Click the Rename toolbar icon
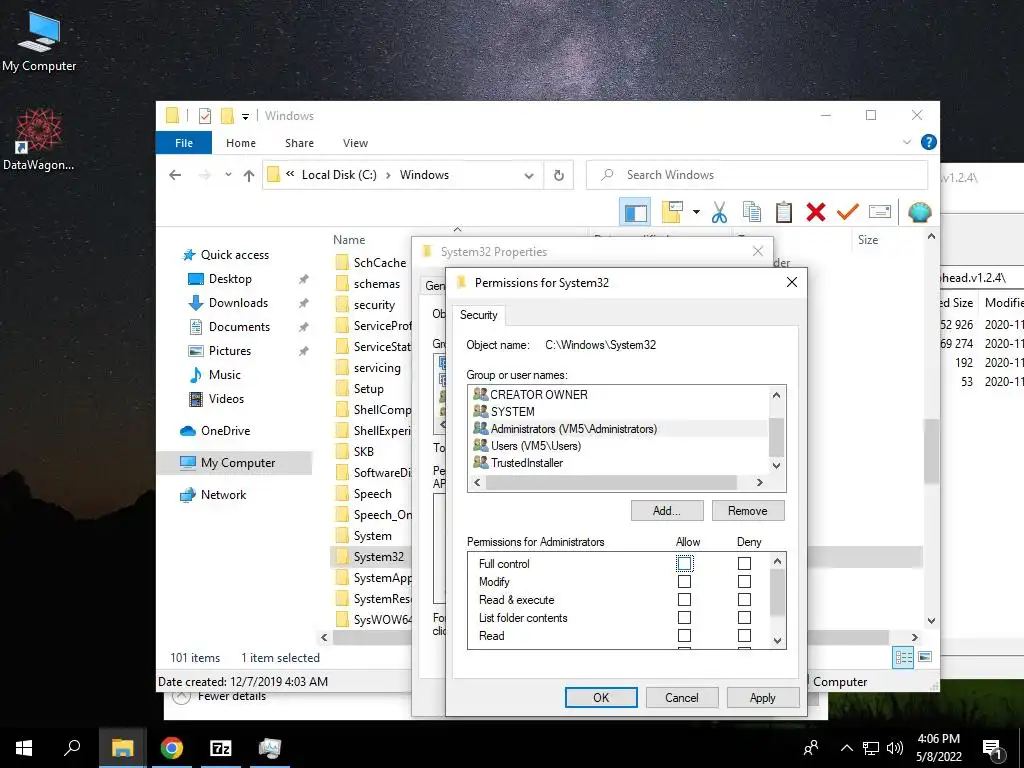Screen dimensions: 1024x768 click(x=880, y=212)
